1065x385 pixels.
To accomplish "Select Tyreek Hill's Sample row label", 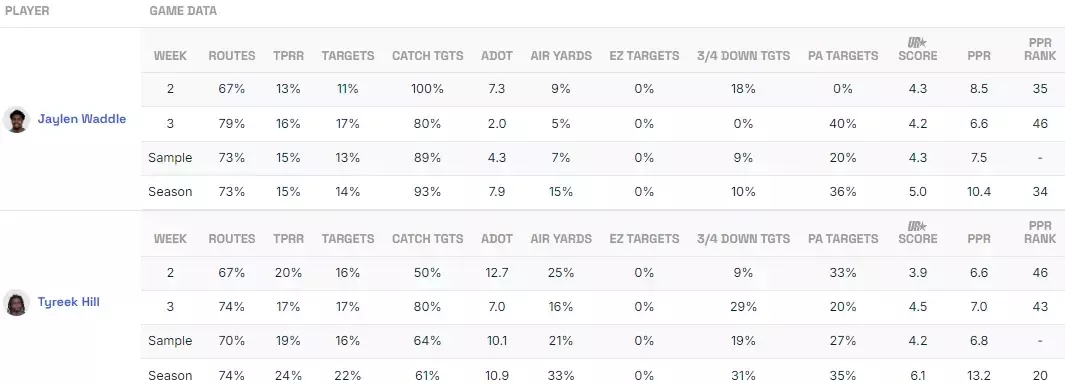I will (x=170, y=340).
